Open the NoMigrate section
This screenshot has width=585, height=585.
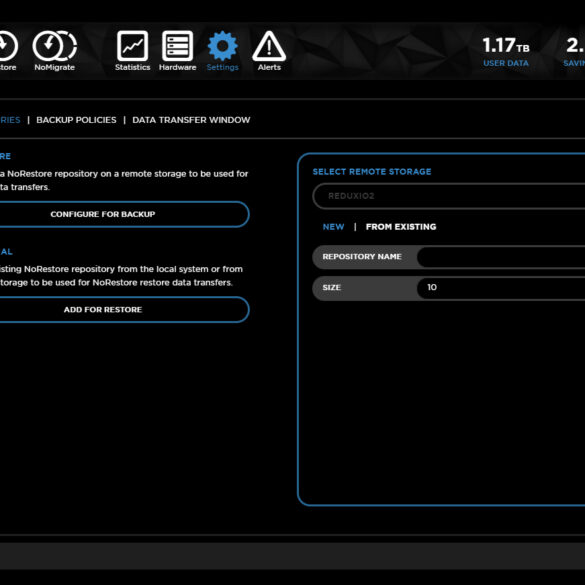pos(54,51)
